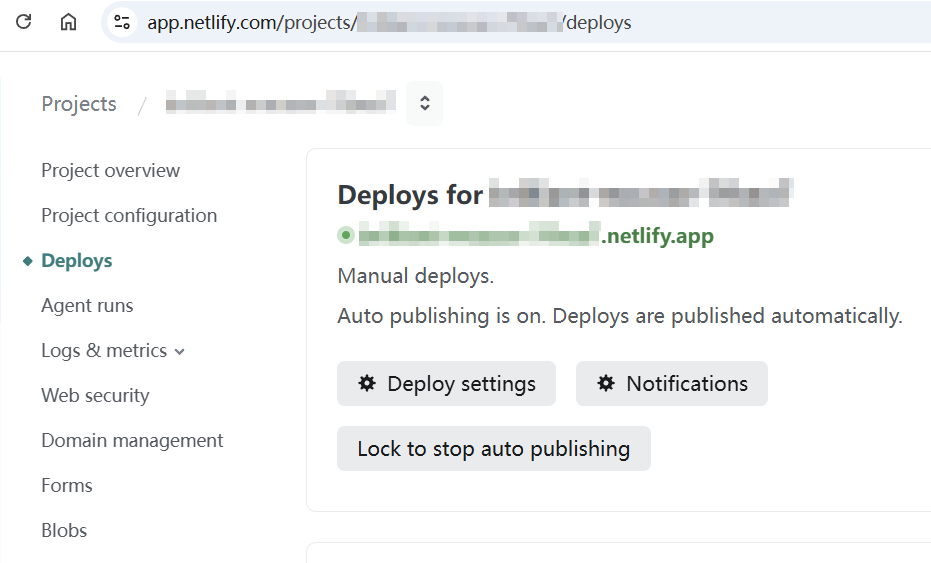Navigate to Domain management

pyautogui.click(x=132, y=440)
